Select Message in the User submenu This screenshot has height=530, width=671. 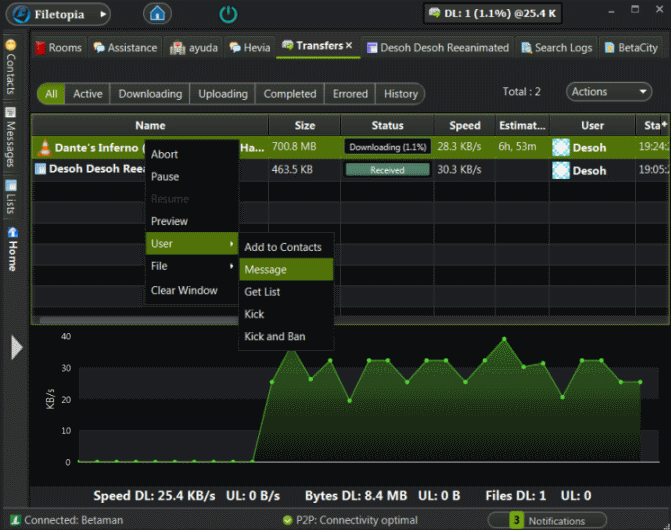pos(286,269)
